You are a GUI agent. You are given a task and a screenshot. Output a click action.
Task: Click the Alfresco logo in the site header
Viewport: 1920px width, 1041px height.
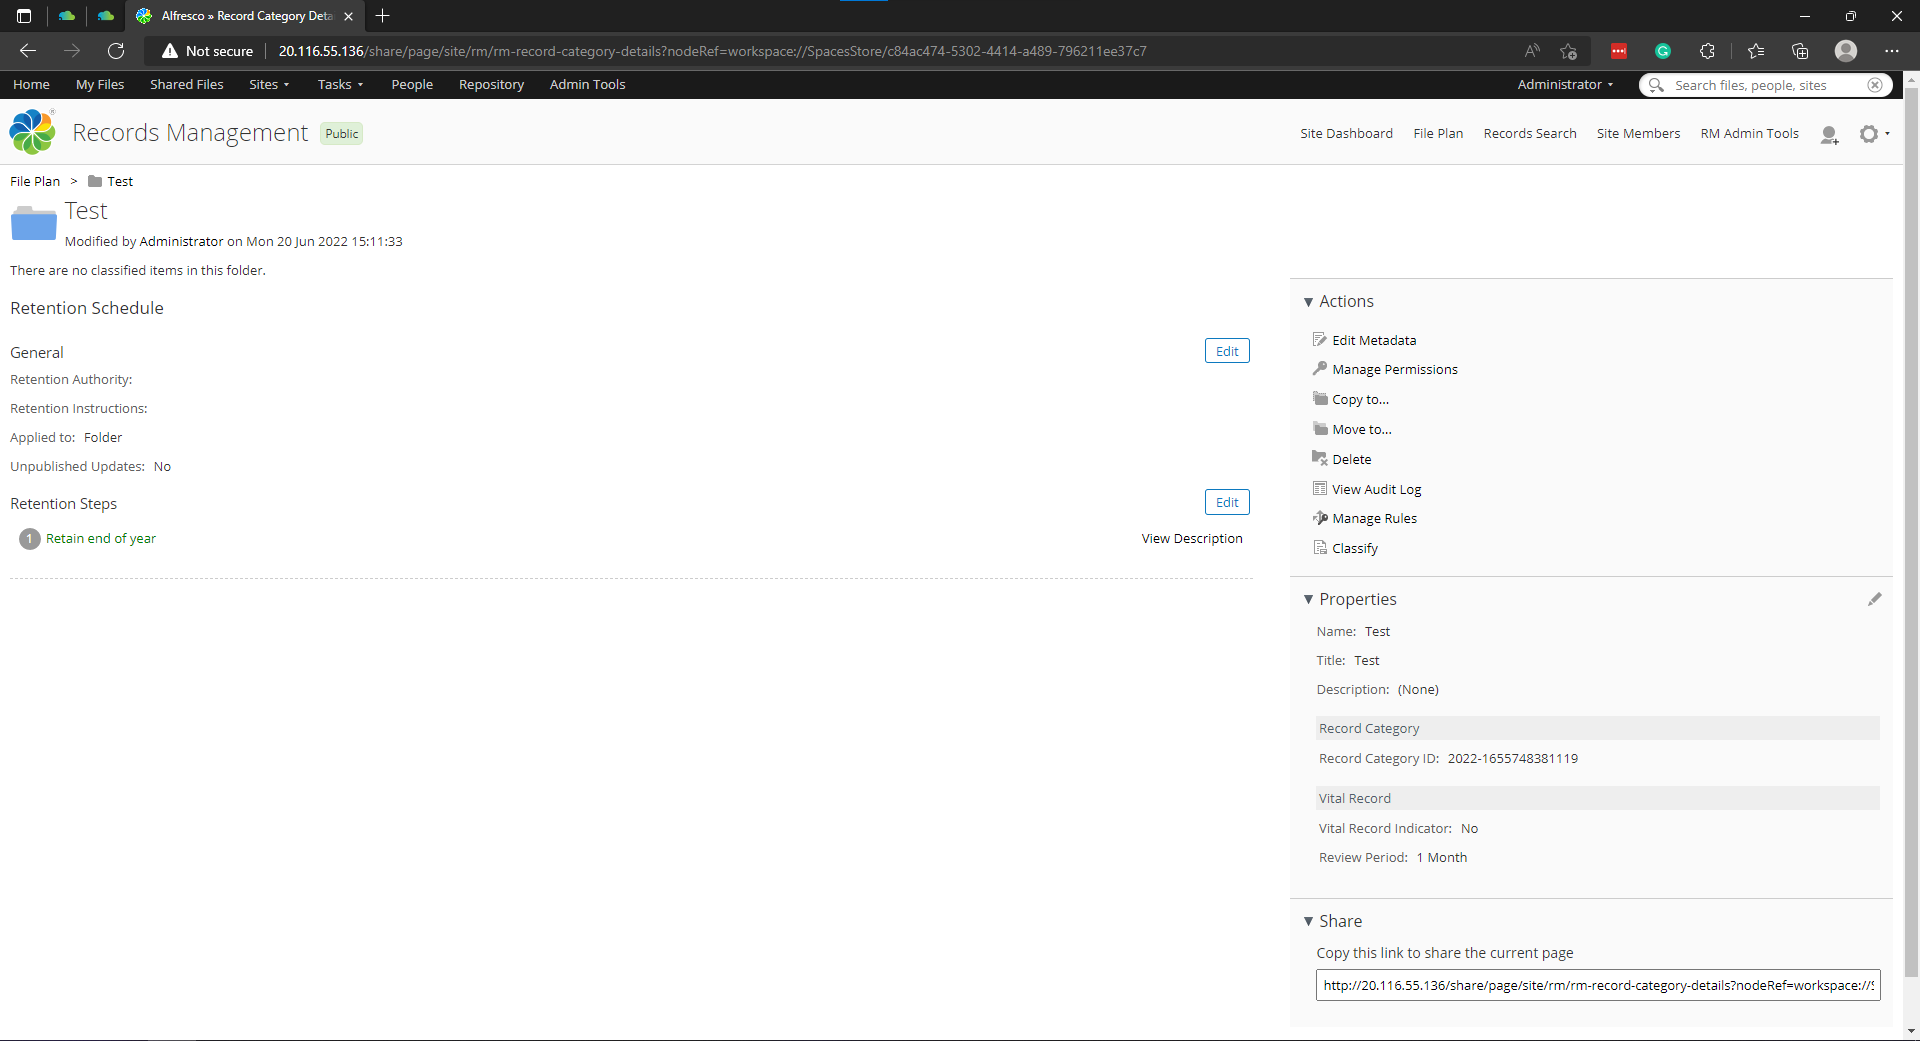pyautogui.click(x=32, y=132)
